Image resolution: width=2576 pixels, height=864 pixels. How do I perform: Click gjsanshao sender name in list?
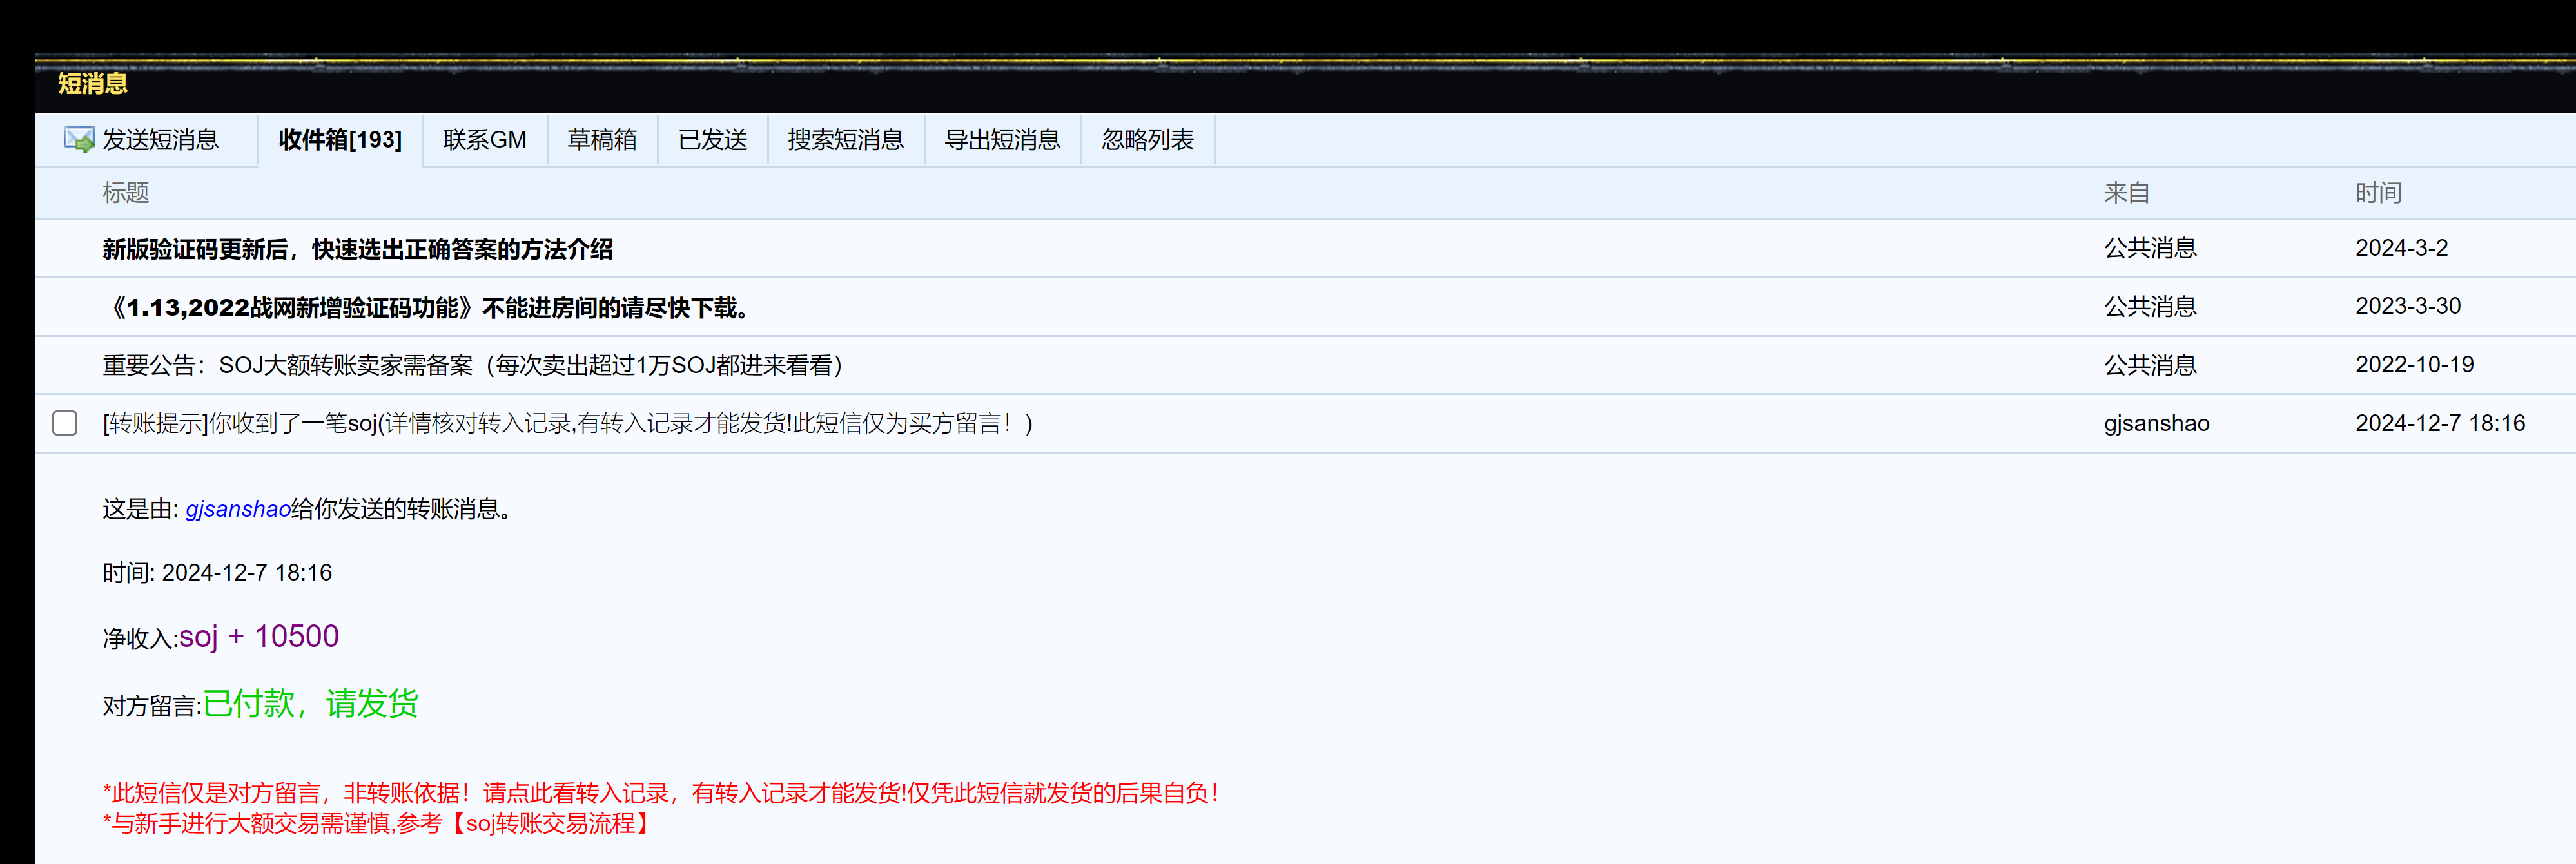[2156, 423]
